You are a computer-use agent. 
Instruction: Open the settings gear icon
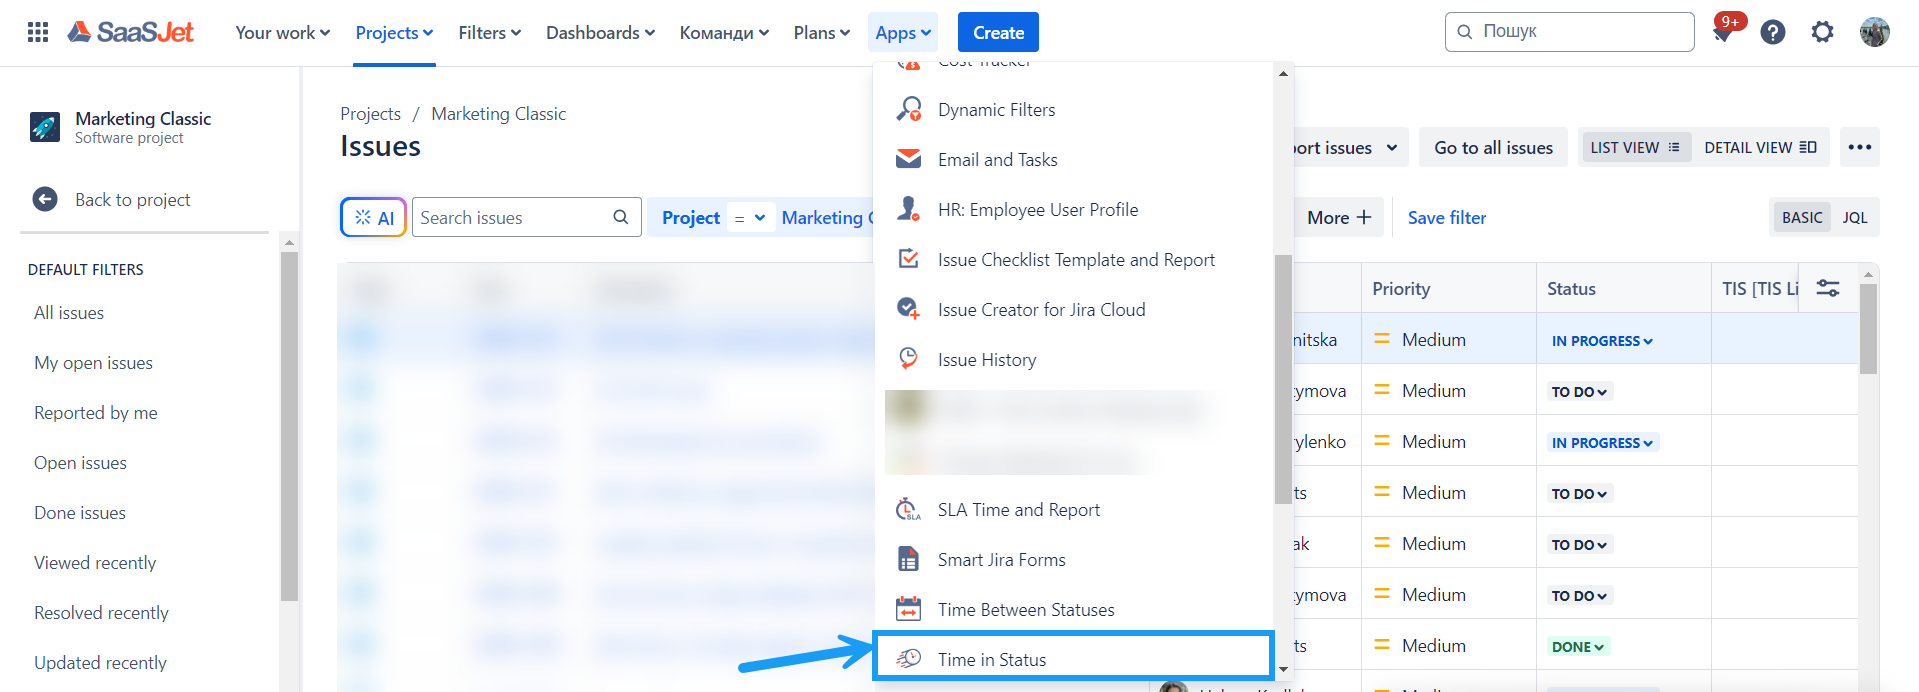[x=1823, y=32]
